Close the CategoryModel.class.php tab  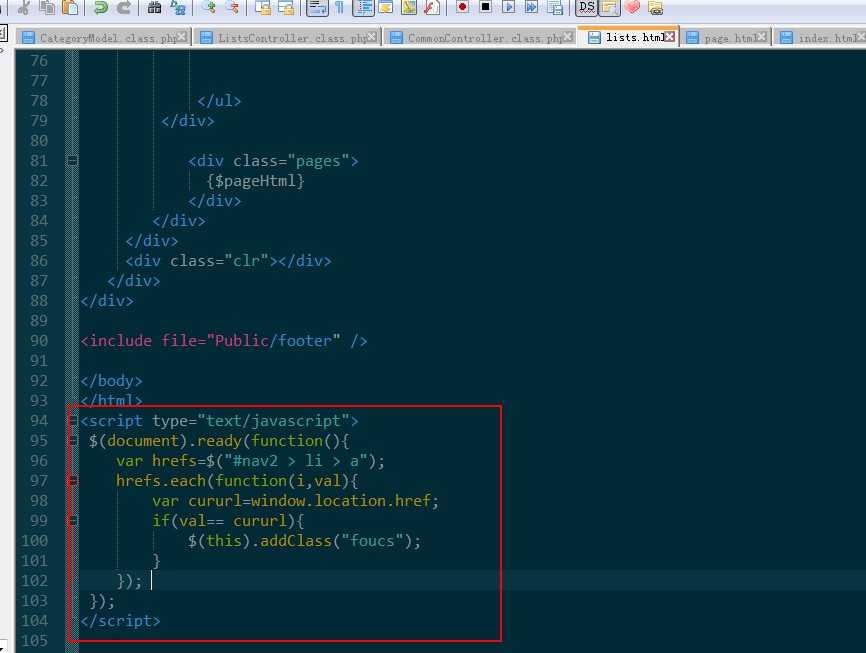182,37
